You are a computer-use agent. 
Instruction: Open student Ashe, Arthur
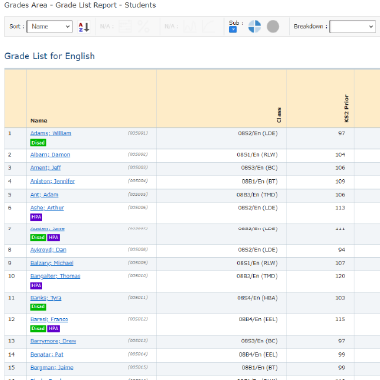[x=47, y=208]
